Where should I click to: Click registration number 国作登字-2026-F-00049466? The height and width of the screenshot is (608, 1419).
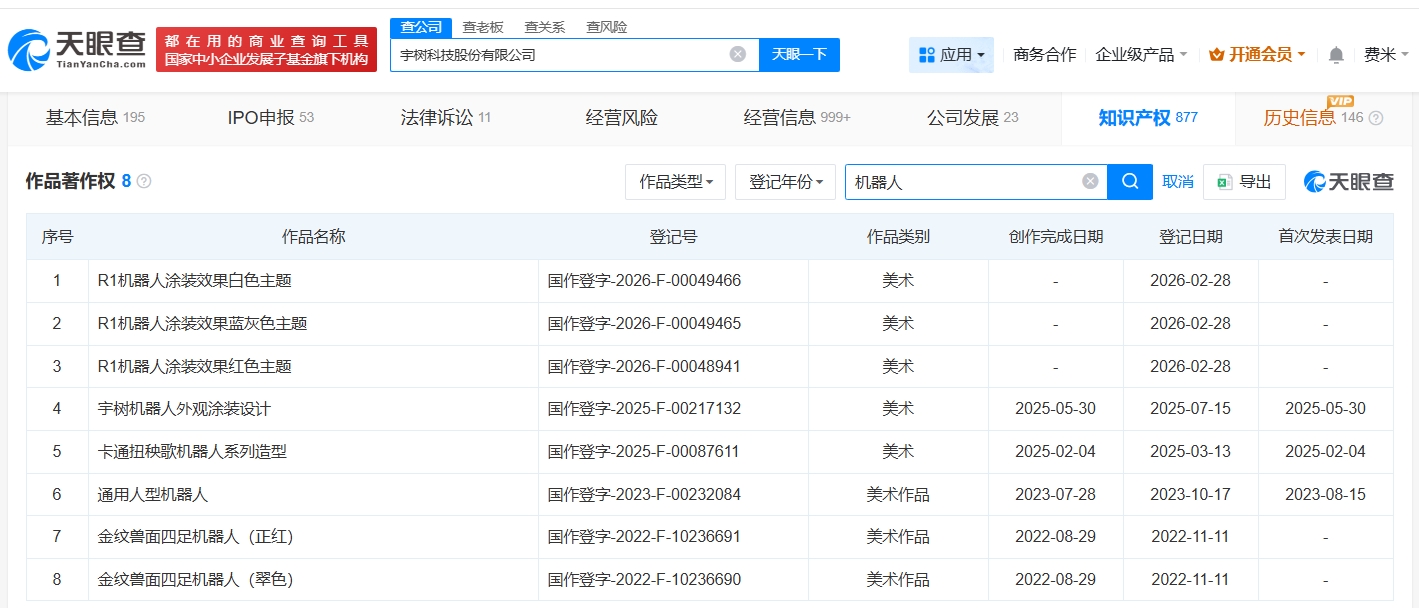point(644,281)
